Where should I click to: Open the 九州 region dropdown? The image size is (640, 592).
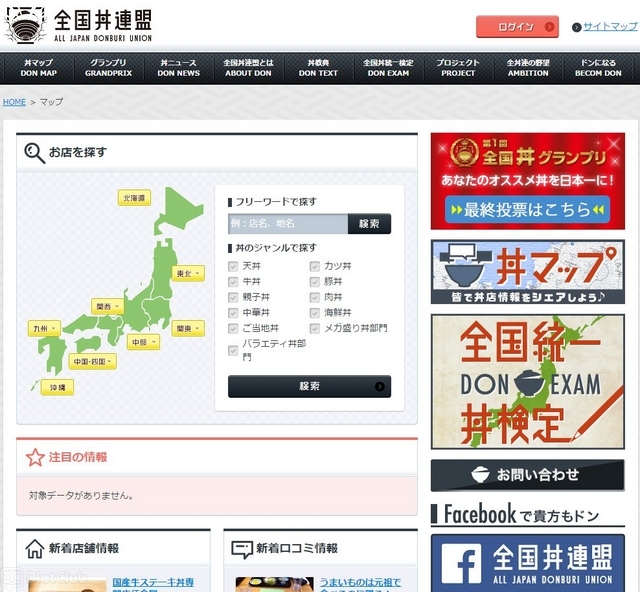tap(45, 327)
